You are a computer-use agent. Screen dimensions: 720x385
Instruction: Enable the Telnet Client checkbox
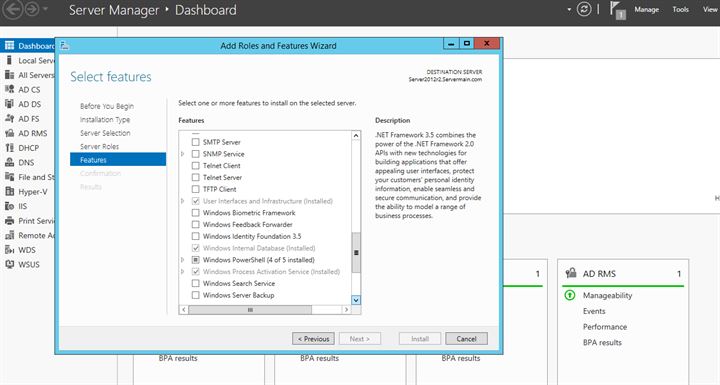[196, 165]
